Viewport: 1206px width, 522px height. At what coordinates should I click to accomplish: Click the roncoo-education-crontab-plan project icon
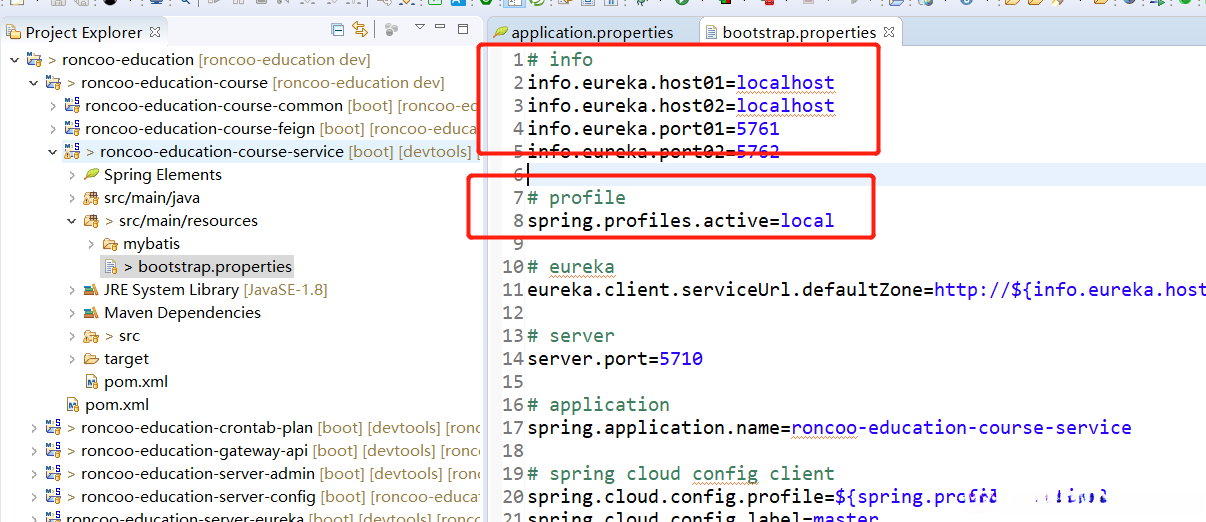point(52,428)
